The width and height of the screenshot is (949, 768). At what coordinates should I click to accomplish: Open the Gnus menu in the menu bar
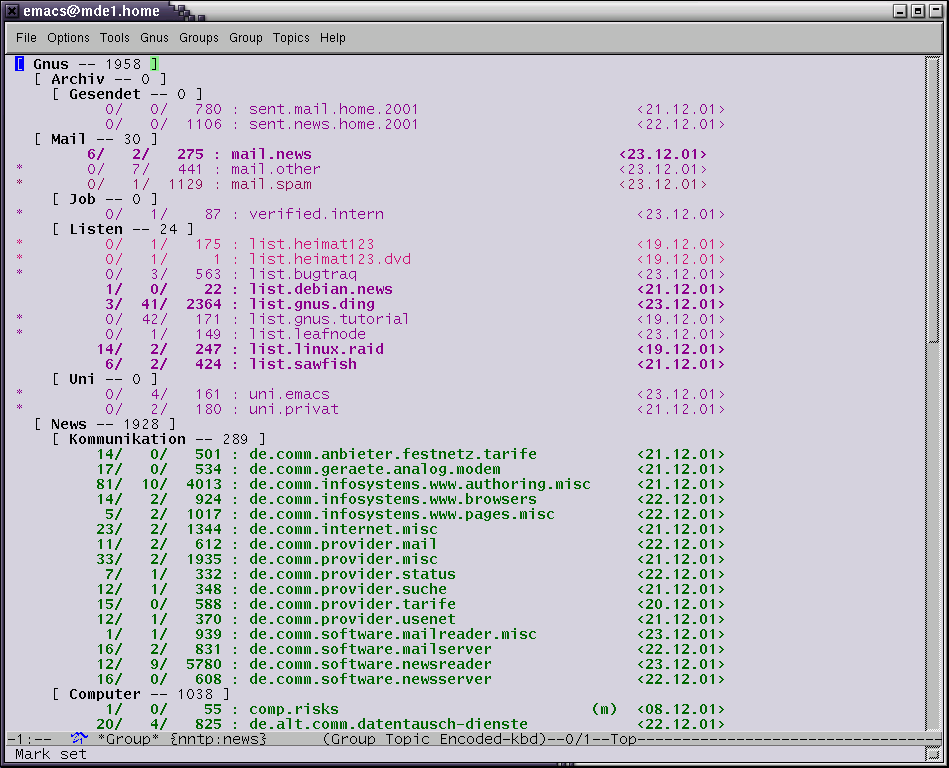coord(154,38)
